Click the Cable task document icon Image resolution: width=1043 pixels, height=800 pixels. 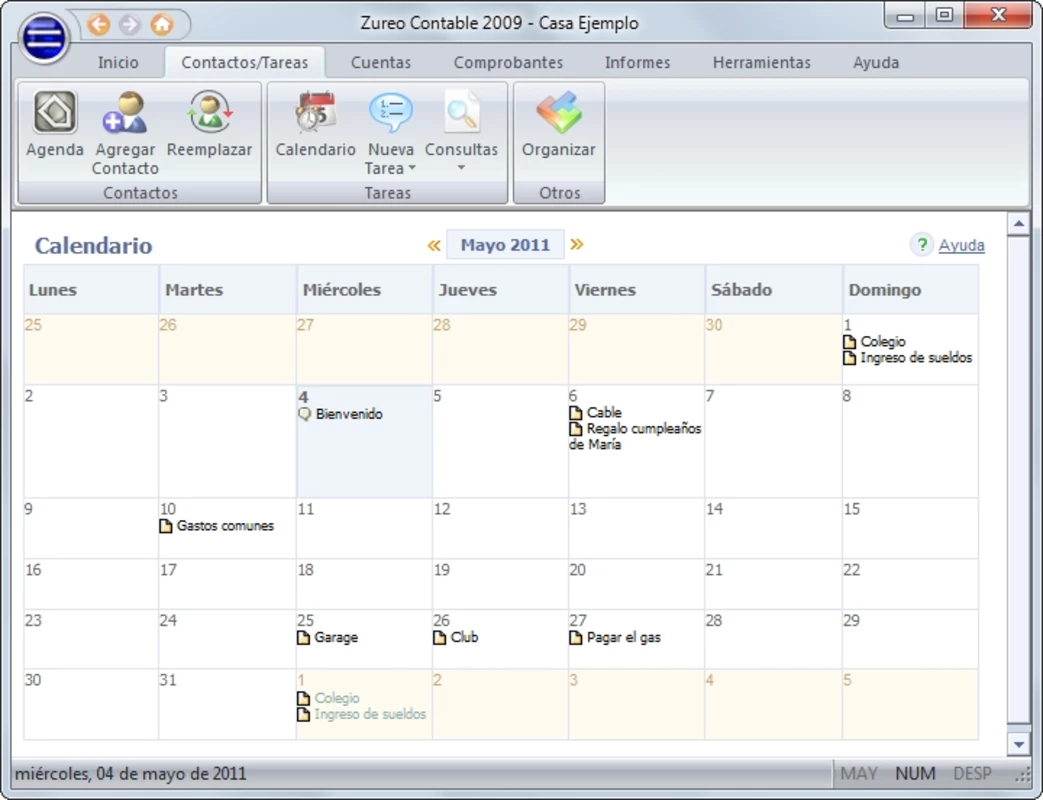point(576,413)
